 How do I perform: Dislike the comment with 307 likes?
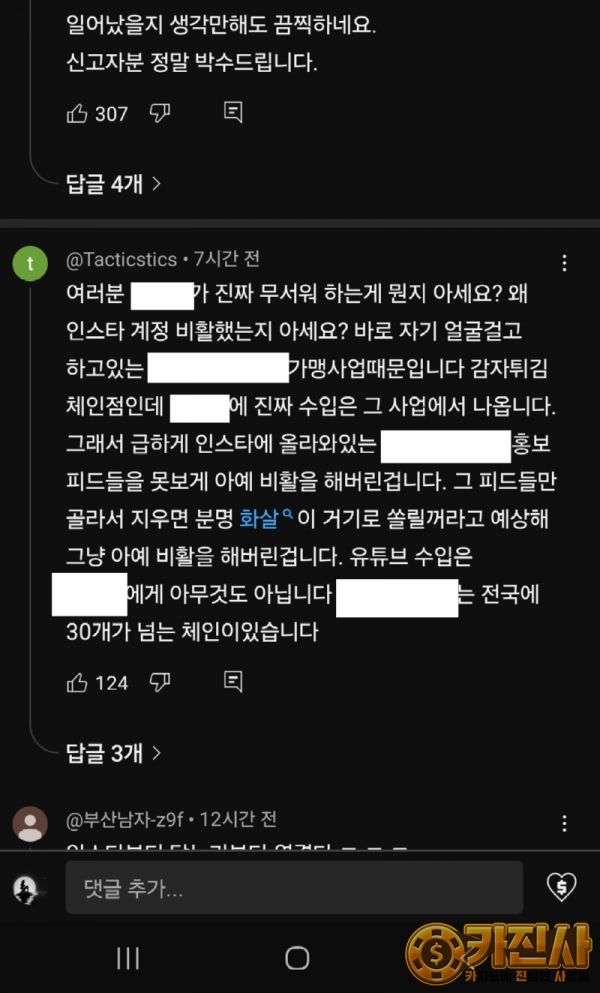click(160, 113)
